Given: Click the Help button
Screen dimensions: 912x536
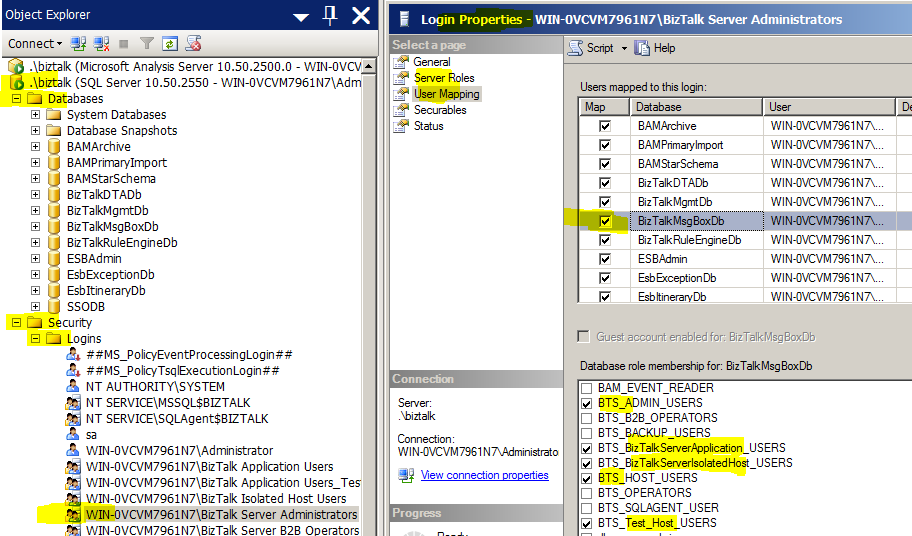Looking at the screenshot, I should 655,48.
